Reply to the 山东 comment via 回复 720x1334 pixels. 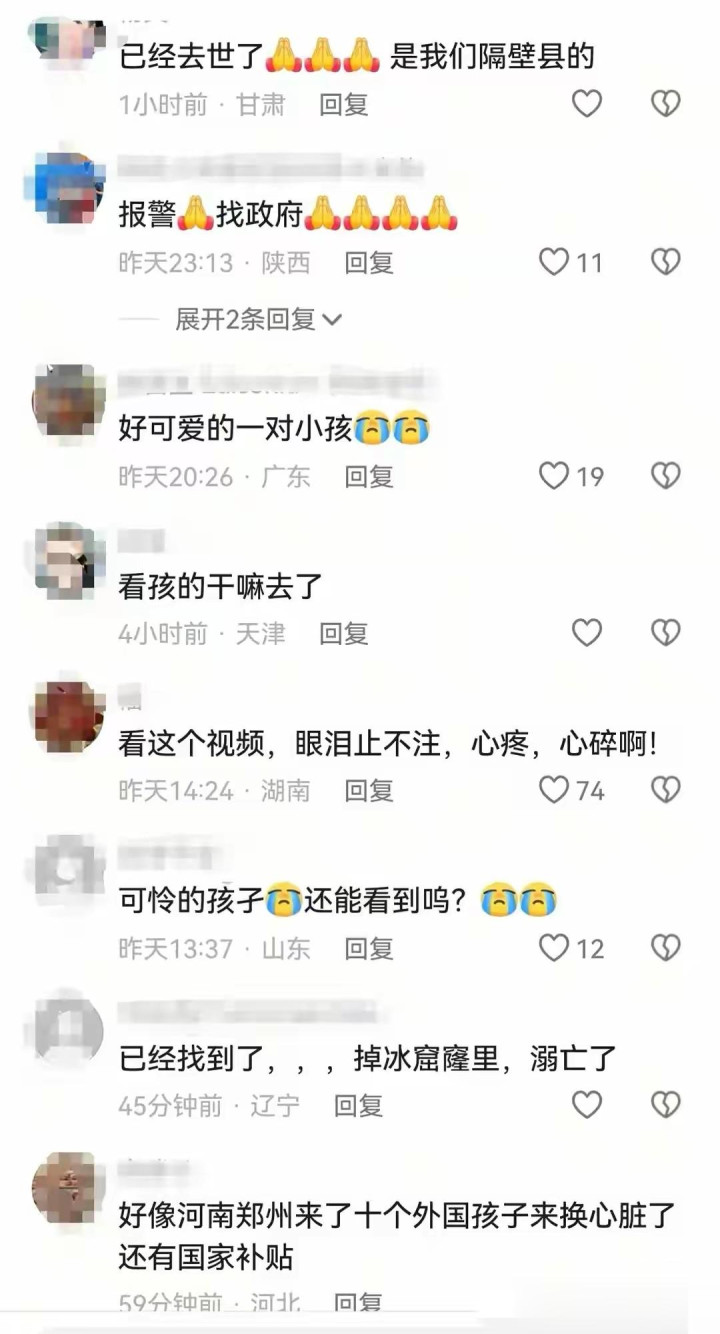pos(369,948)
